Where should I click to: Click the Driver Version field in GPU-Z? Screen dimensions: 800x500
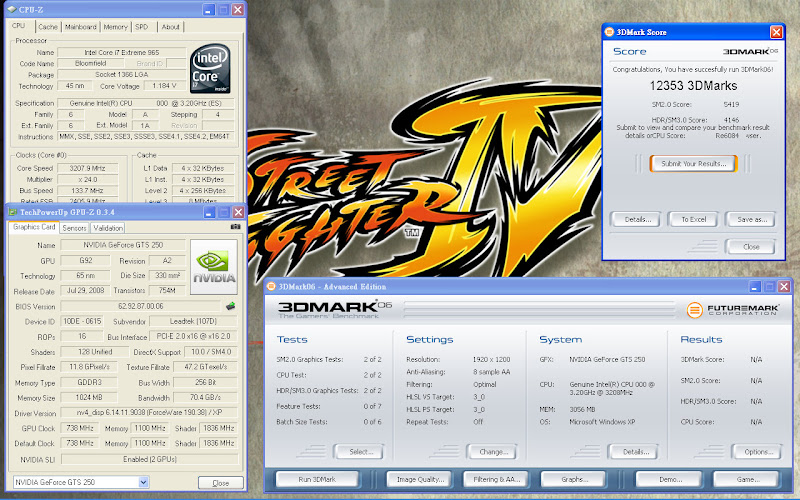click(149, 412)
